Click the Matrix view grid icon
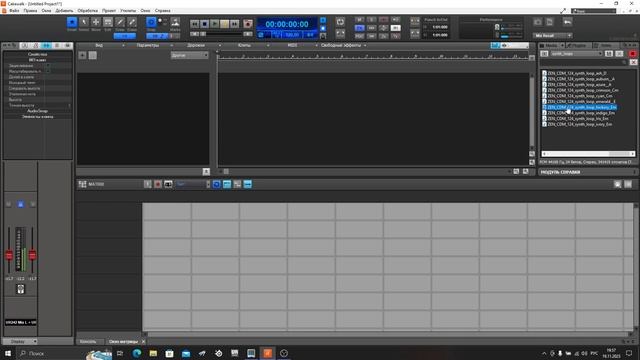 tap(82, 184)
